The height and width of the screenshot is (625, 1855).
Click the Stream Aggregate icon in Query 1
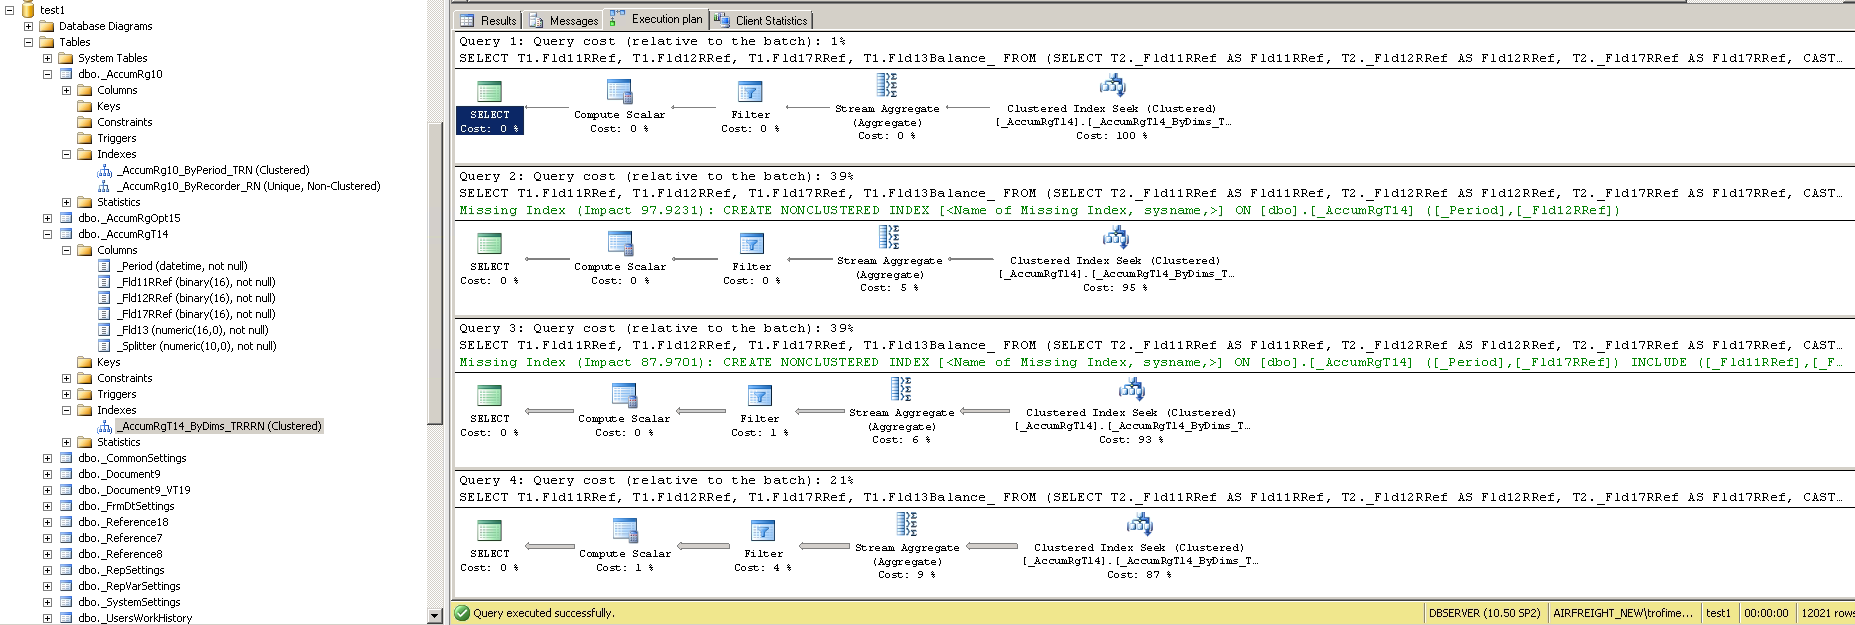(x=887, y=85)
